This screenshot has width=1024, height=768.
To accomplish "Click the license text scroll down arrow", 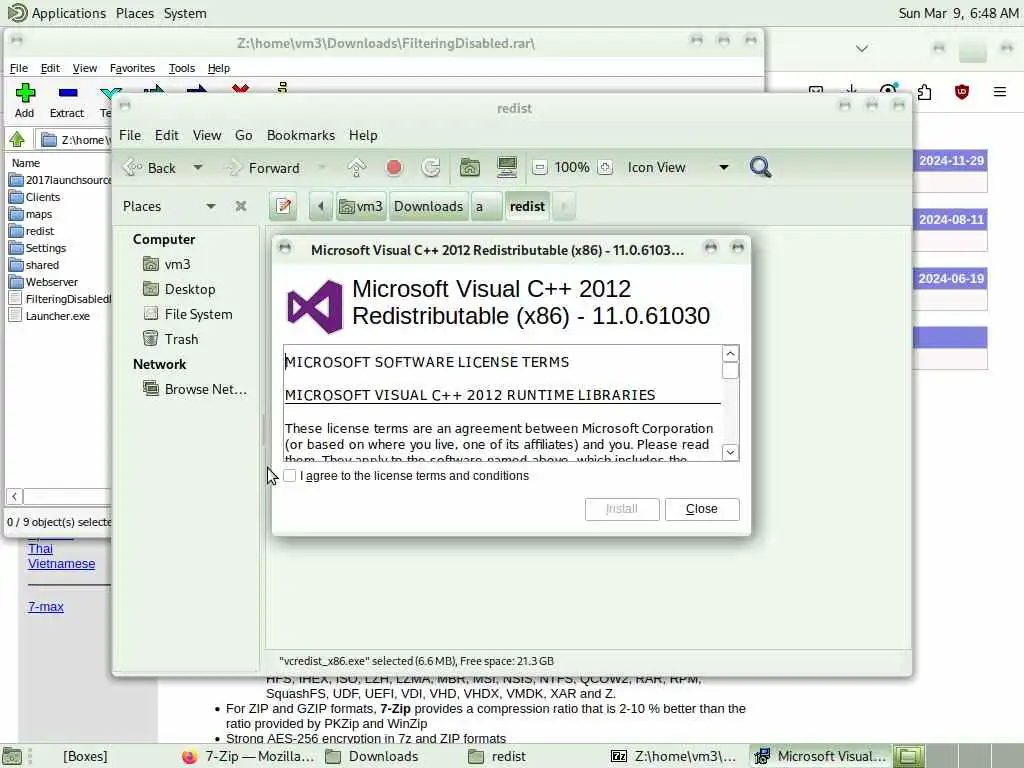I will pos(730,452).
